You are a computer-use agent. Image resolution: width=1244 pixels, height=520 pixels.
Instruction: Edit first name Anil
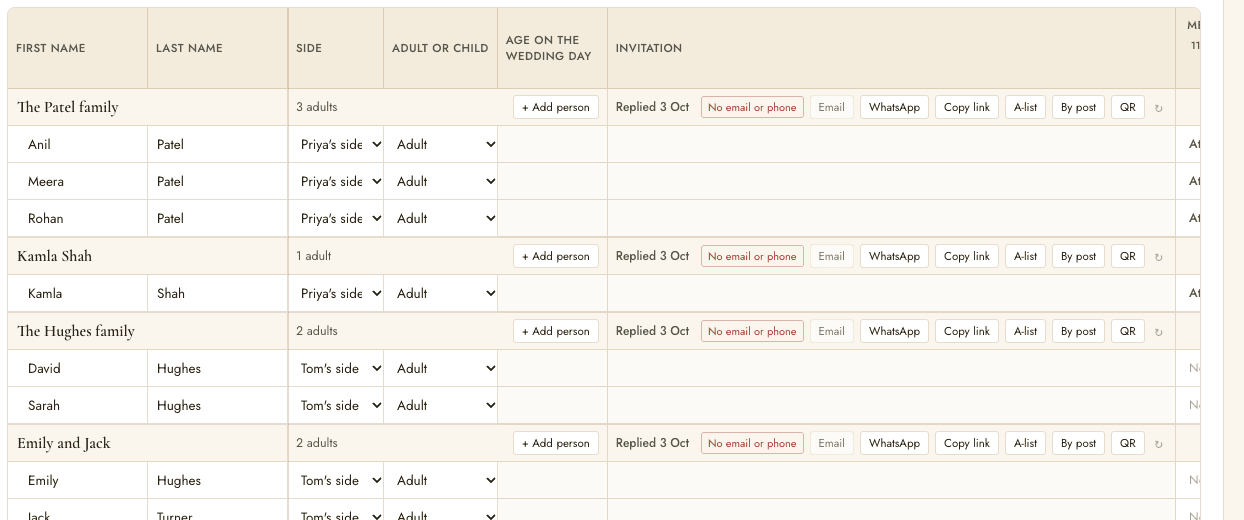78,144
